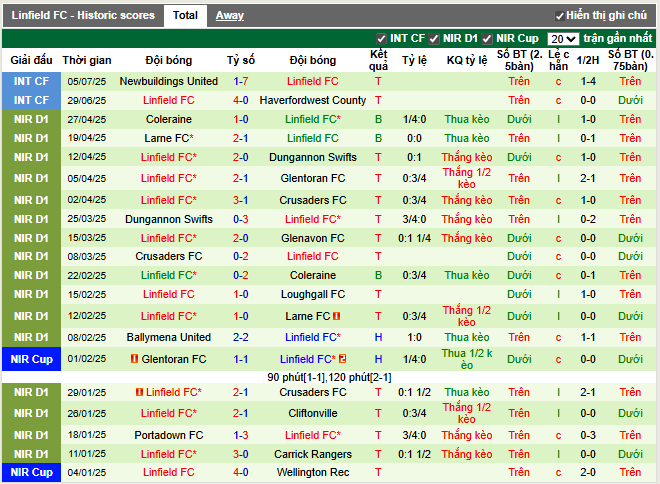660x484 pixels.
Task: Uncheck the NIR Cup filter checkbox
Action: pos(487,39)
